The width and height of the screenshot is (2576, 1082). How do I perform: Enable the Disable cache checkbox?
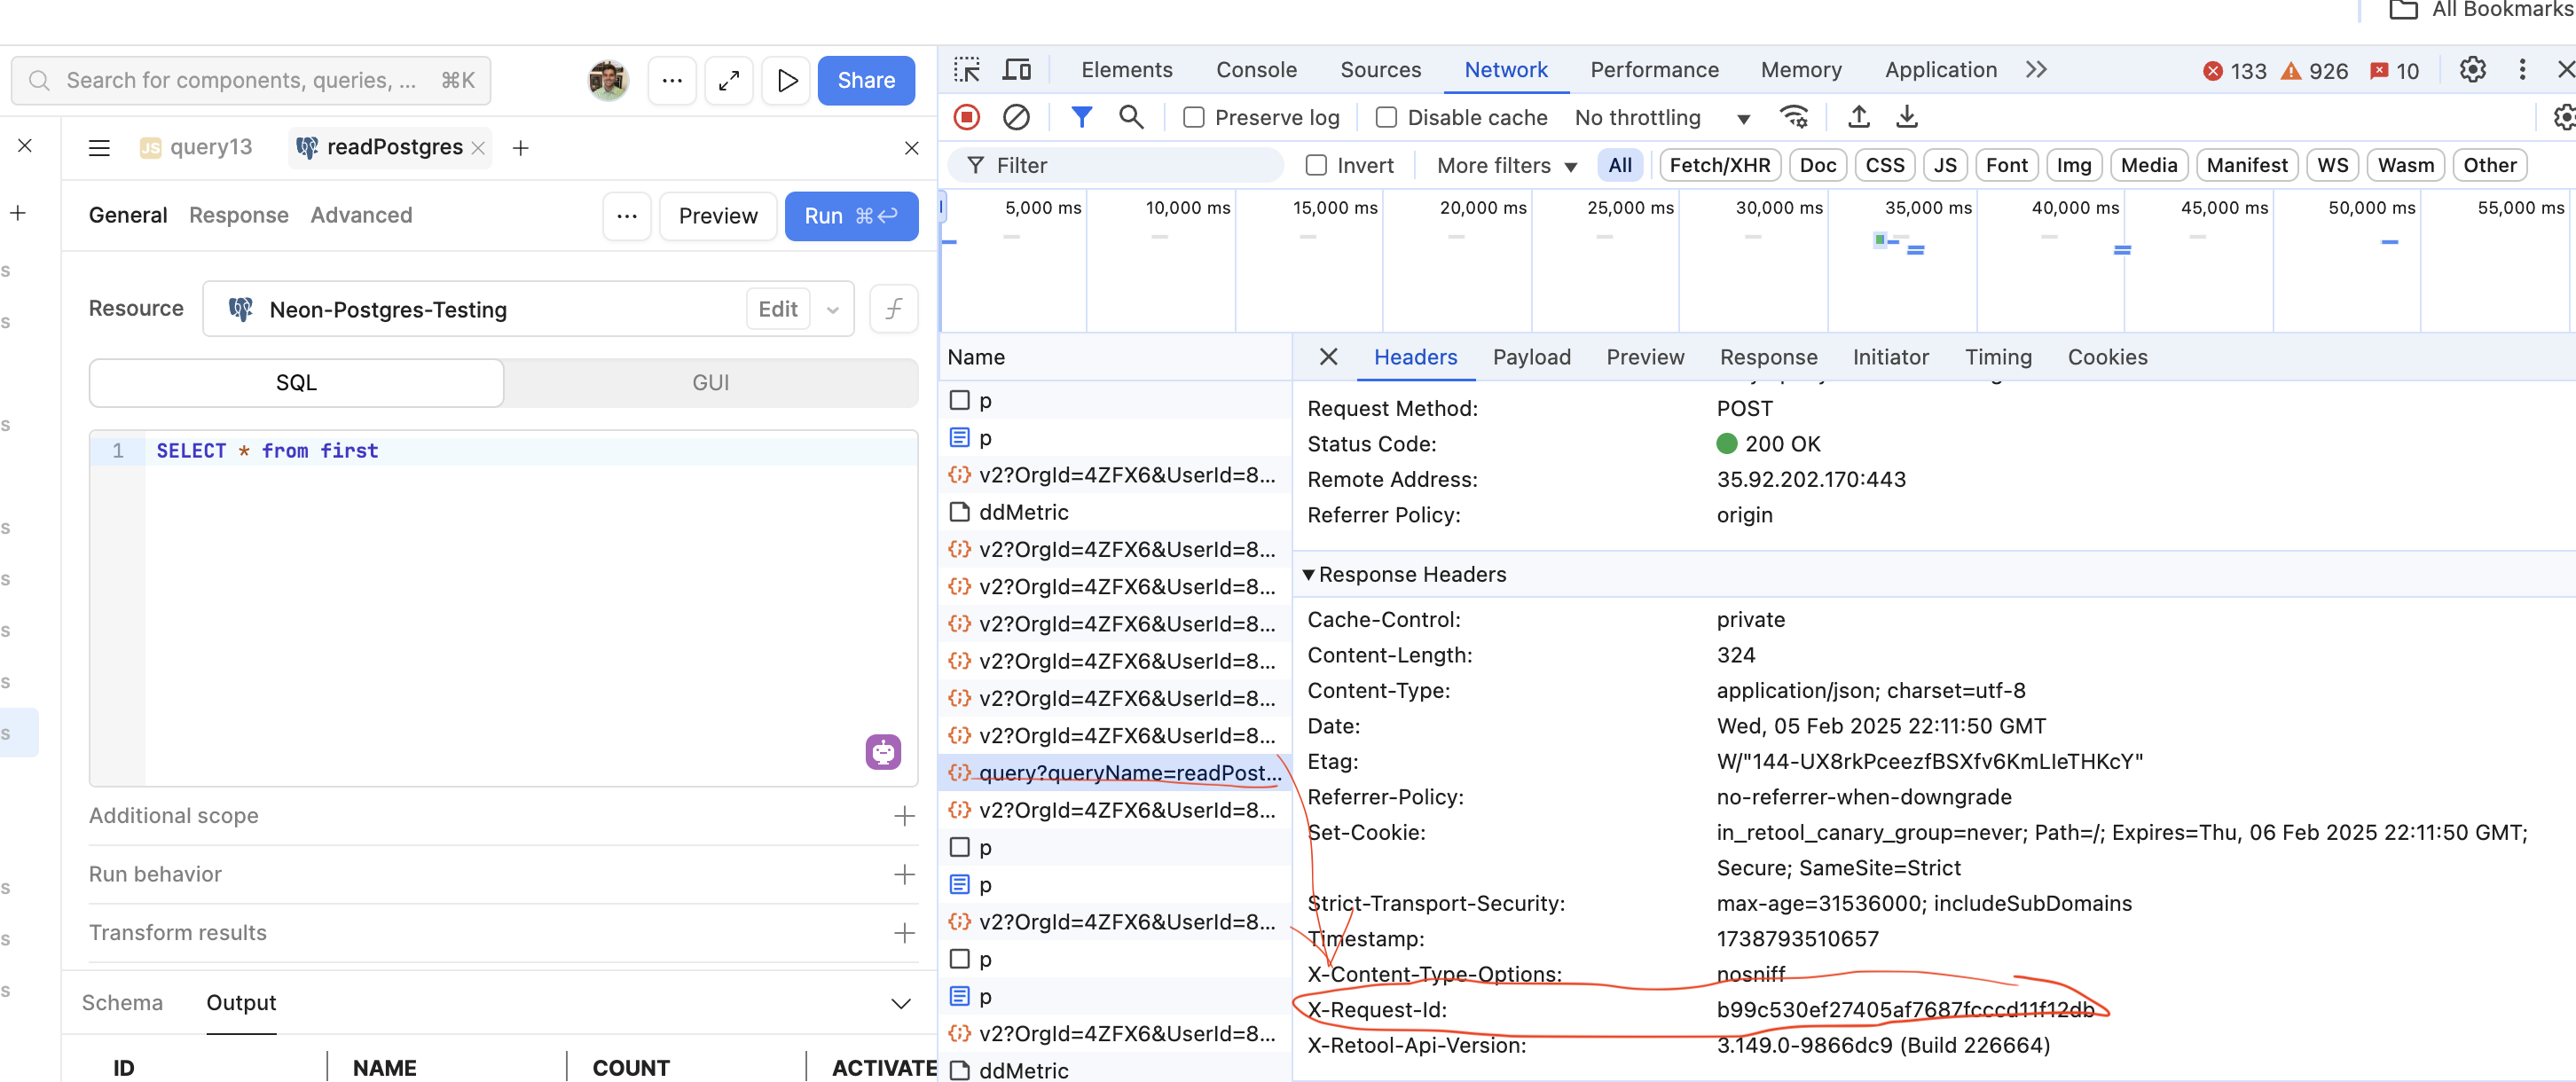(x=1386, y=117)
